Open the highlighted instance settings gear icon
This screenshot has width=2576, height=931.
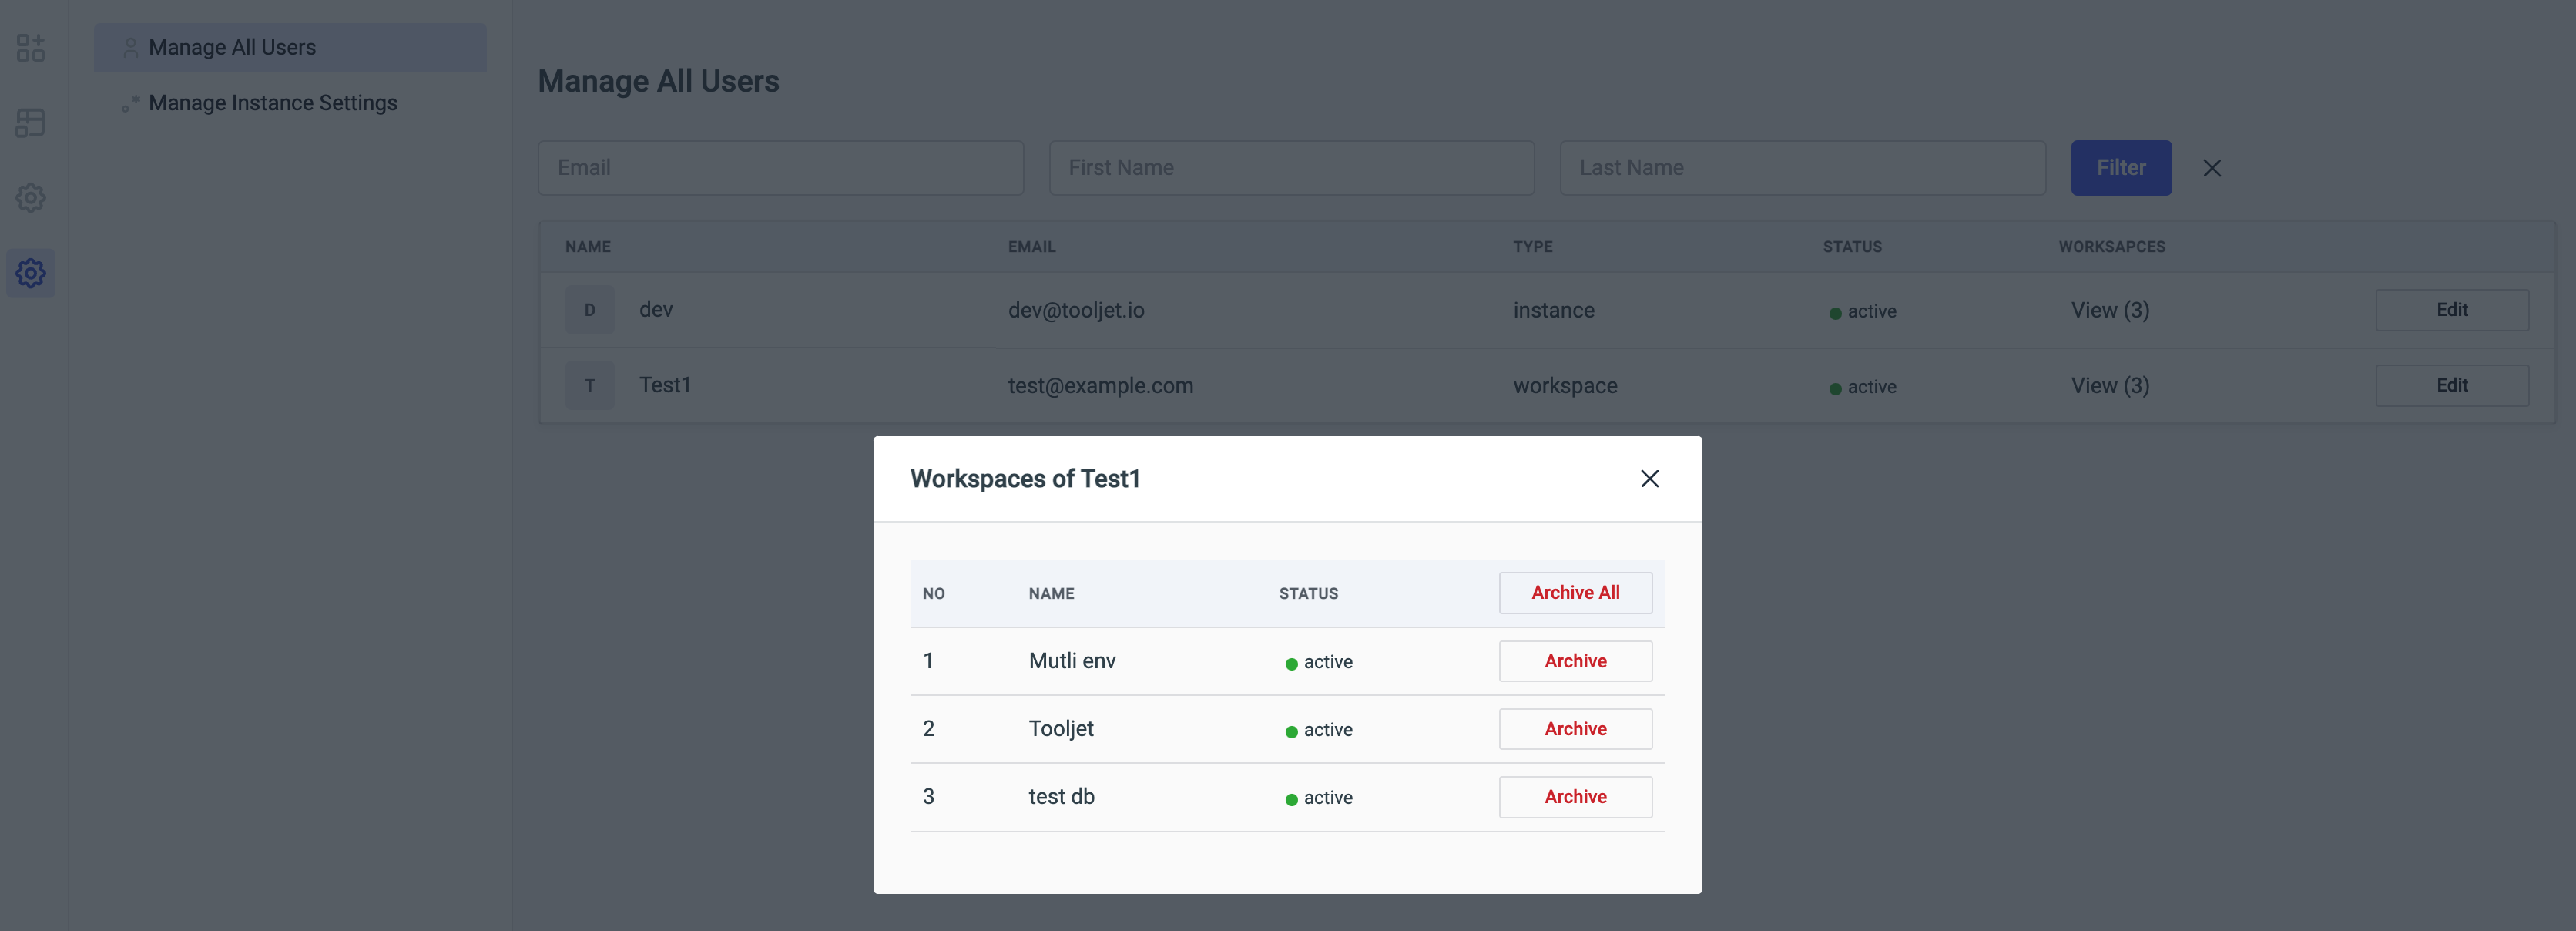(31, 272)
